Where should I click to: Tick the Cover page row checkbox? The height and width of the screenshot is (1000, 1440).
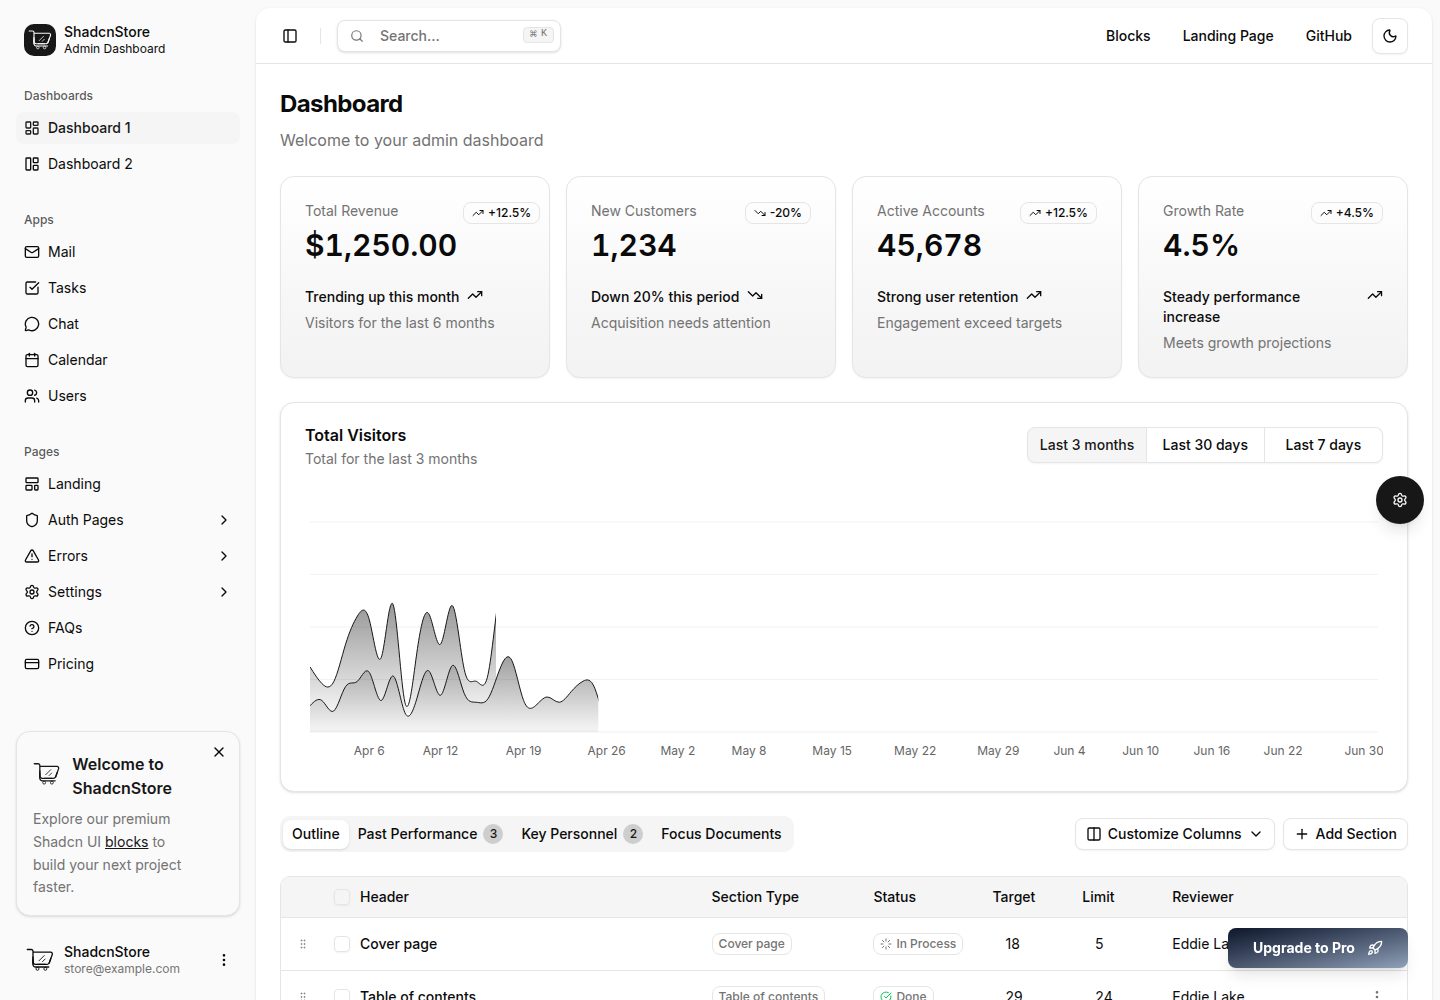[342, 944]
